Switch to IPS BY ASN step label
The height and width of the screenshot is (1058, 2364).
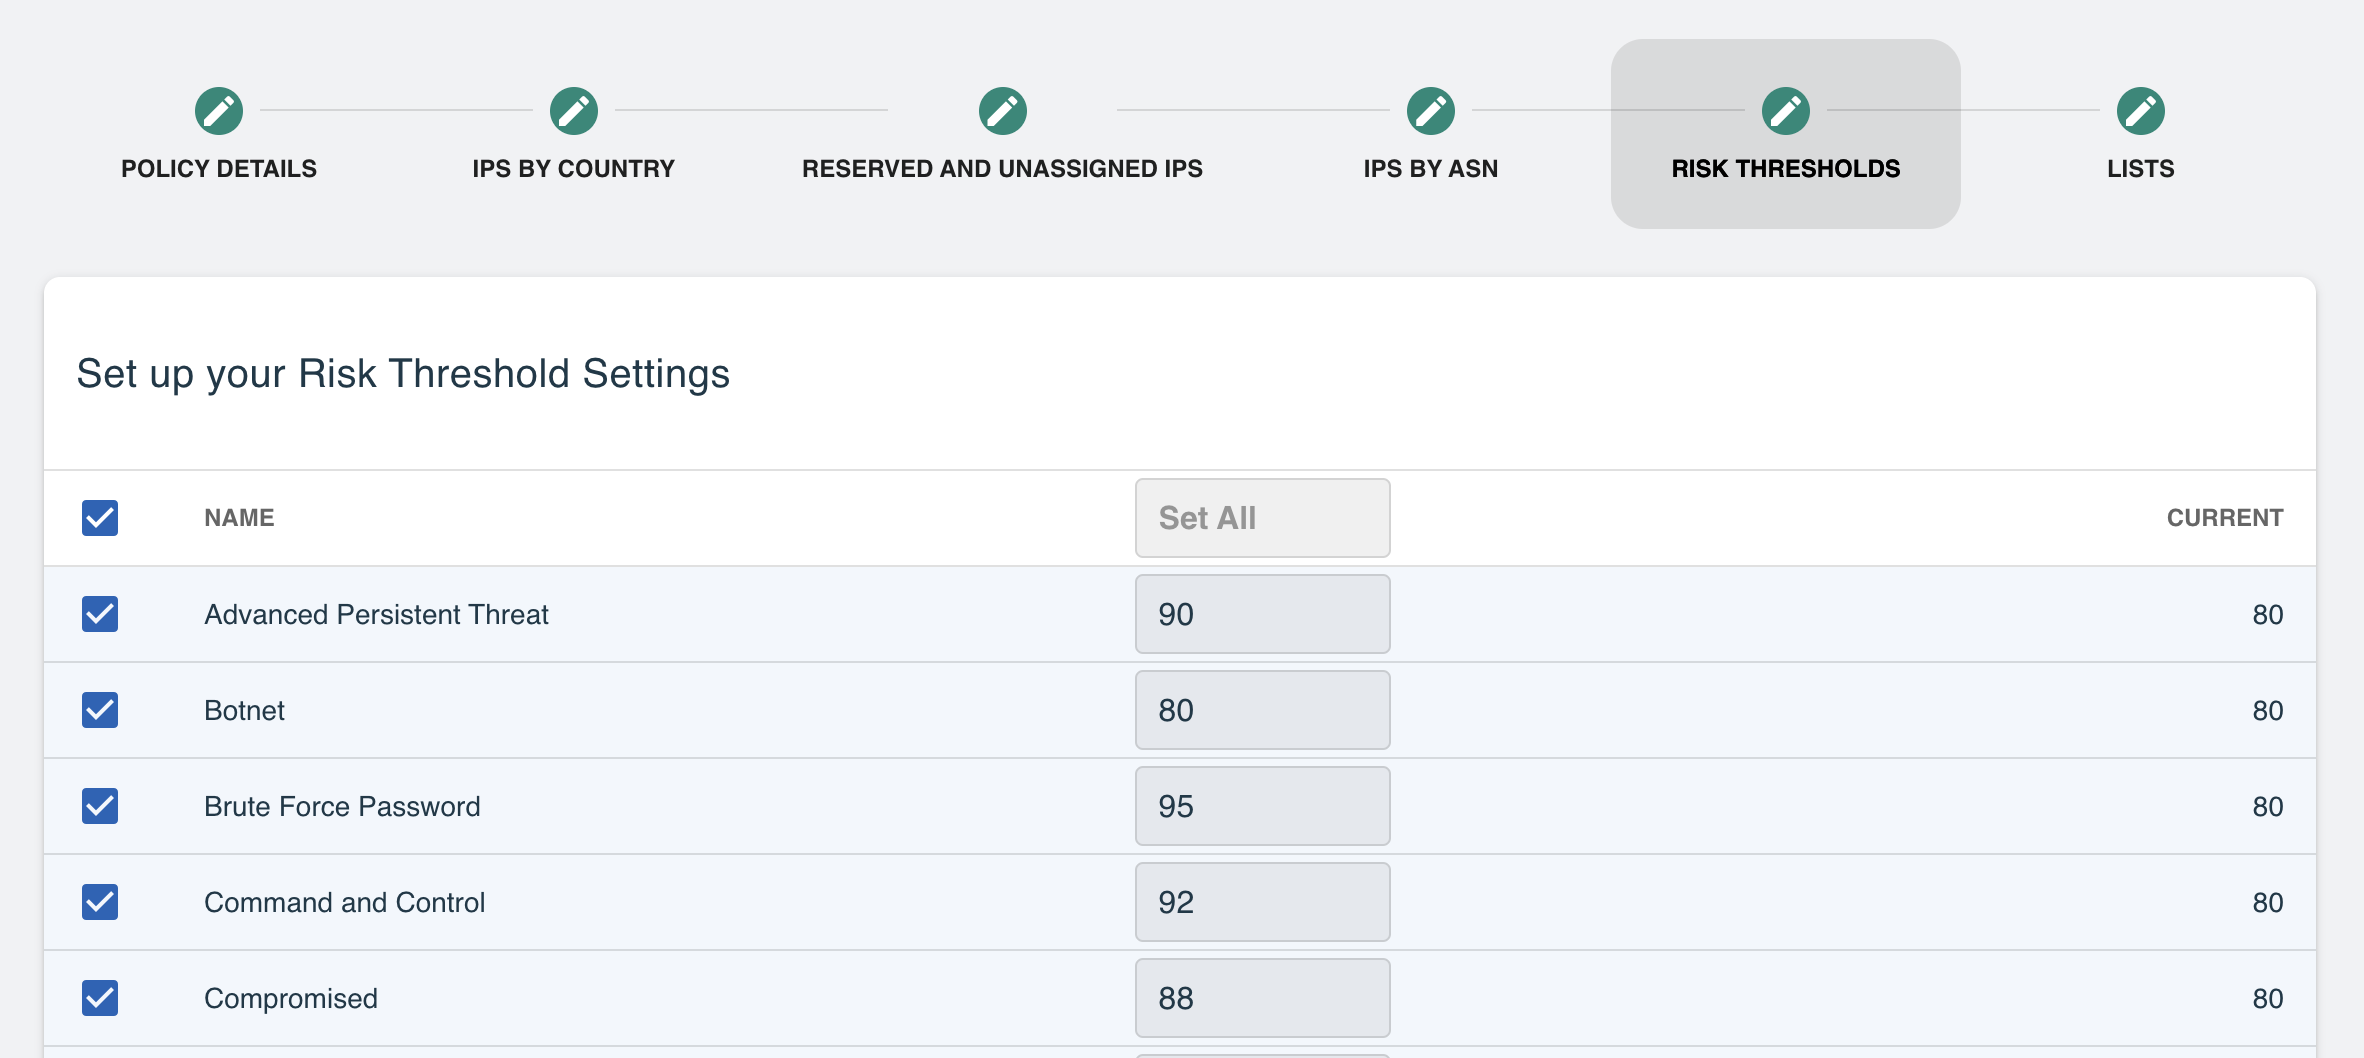tap(1431, 169)
